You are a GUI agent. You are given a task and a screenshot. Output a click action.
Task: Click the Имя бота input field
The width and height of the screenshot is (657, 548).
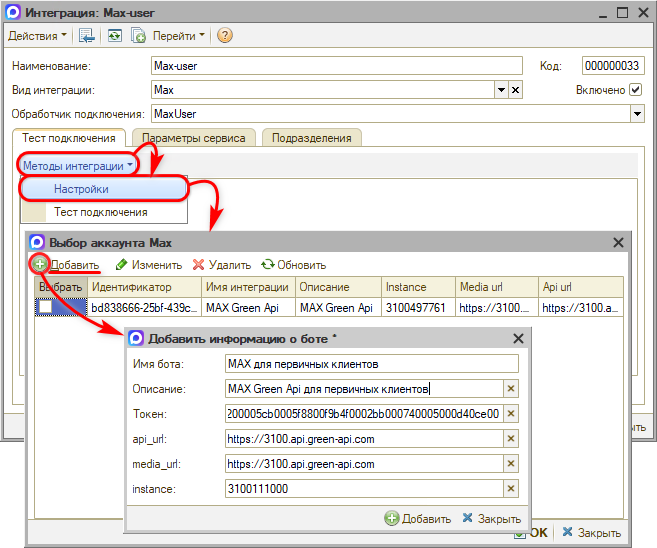pos(372,364)
